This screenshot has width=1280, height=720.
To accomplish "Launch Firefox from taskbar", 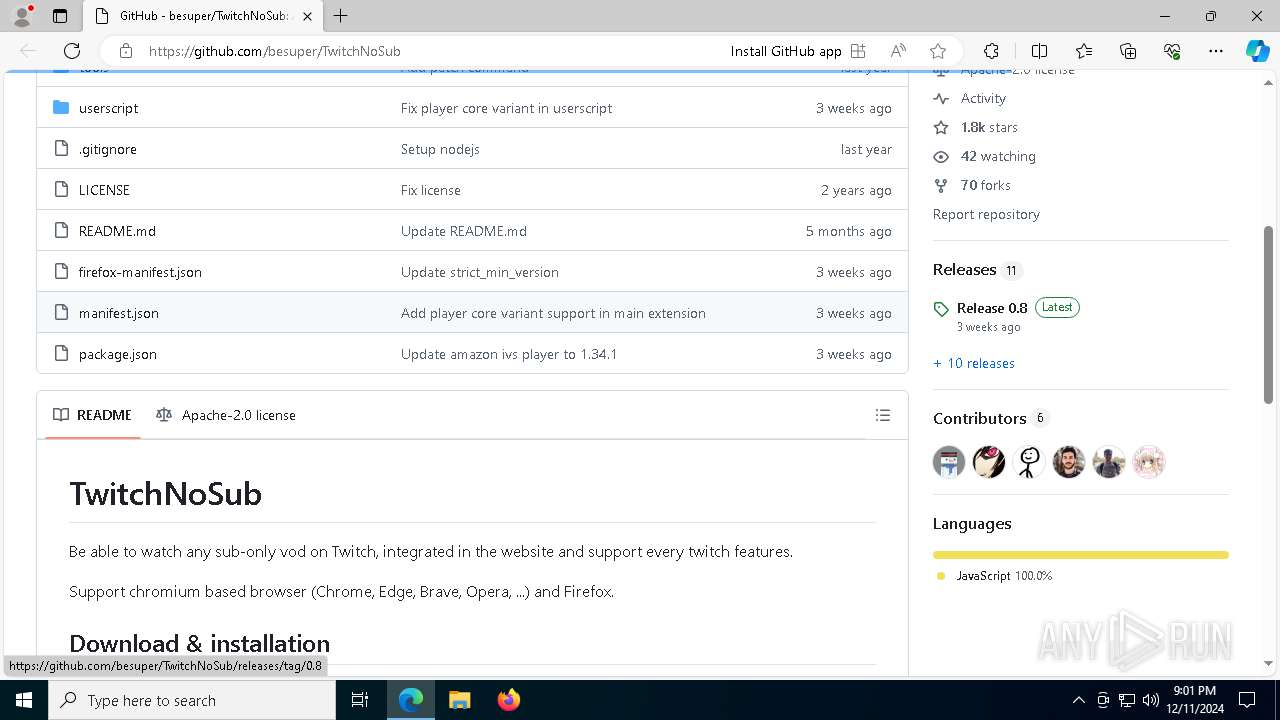I will [x=509, y=700].
